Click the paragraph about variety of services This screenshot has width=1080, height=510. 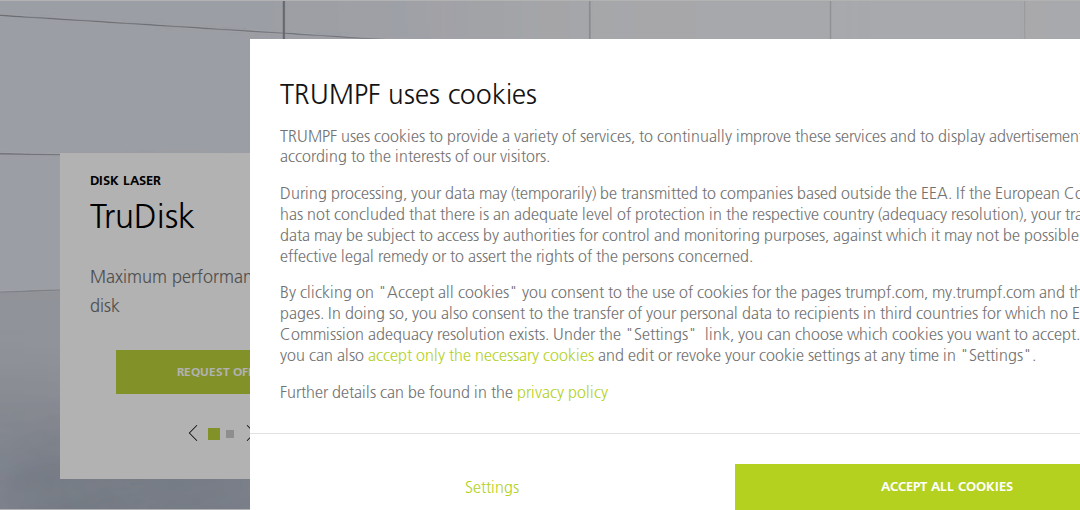point(679,146)
